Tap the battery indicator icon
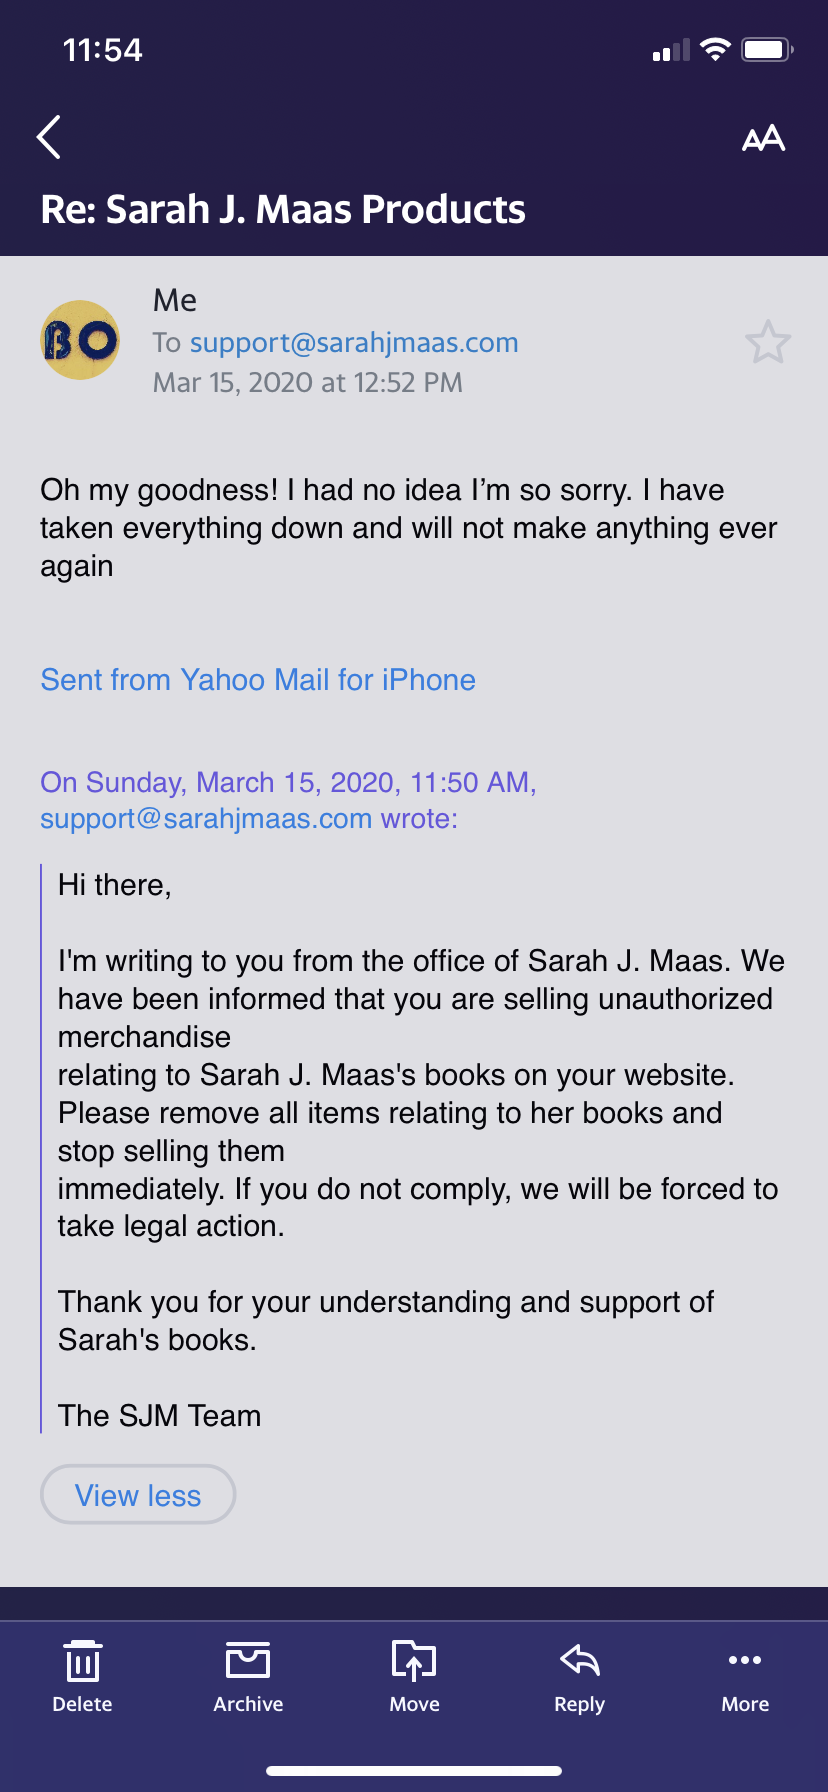 (767, 49)
